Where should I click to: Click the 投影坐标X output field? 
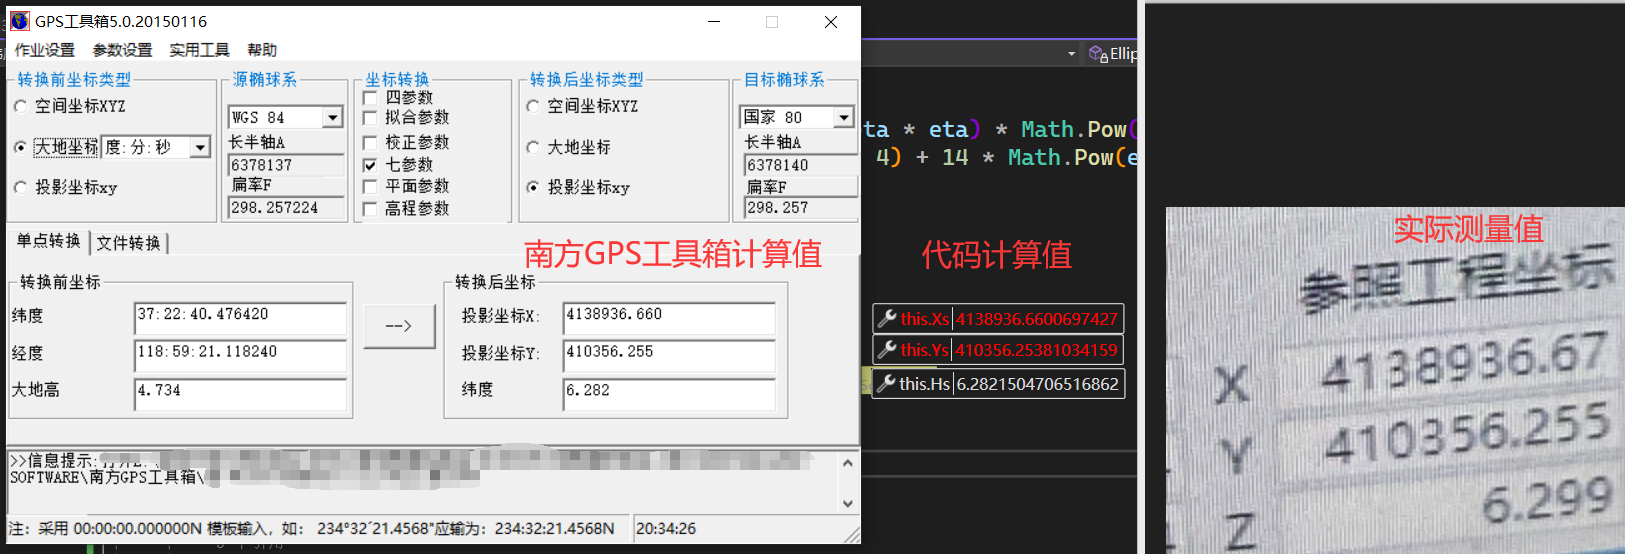click(x=669, y=318)
